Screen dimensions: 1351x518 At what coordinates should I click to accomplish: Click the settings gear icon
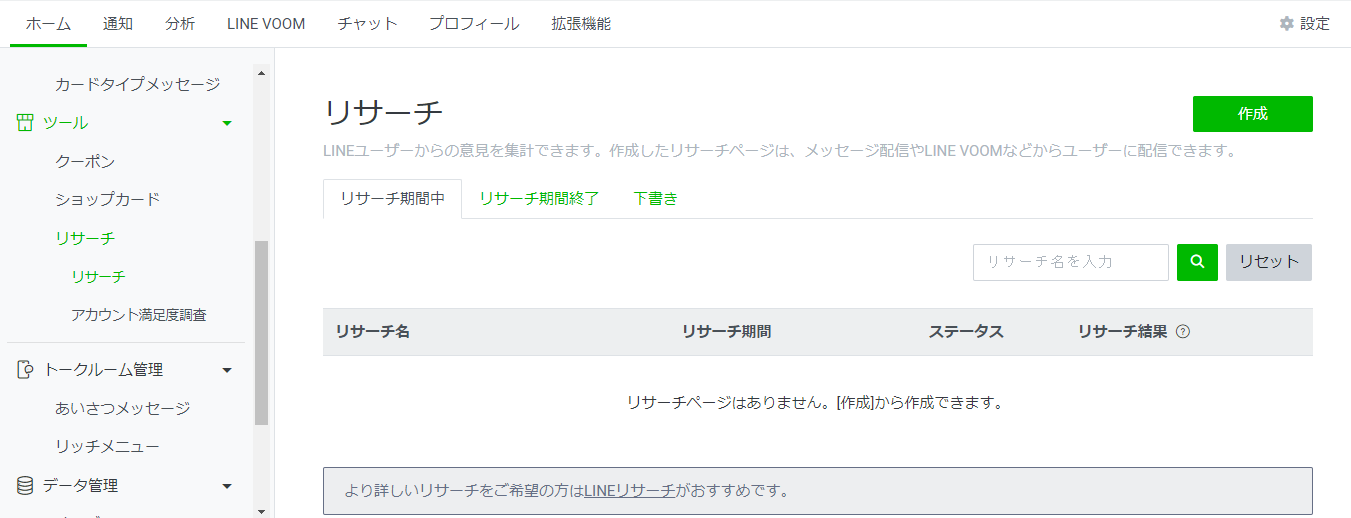point(1287,24)
